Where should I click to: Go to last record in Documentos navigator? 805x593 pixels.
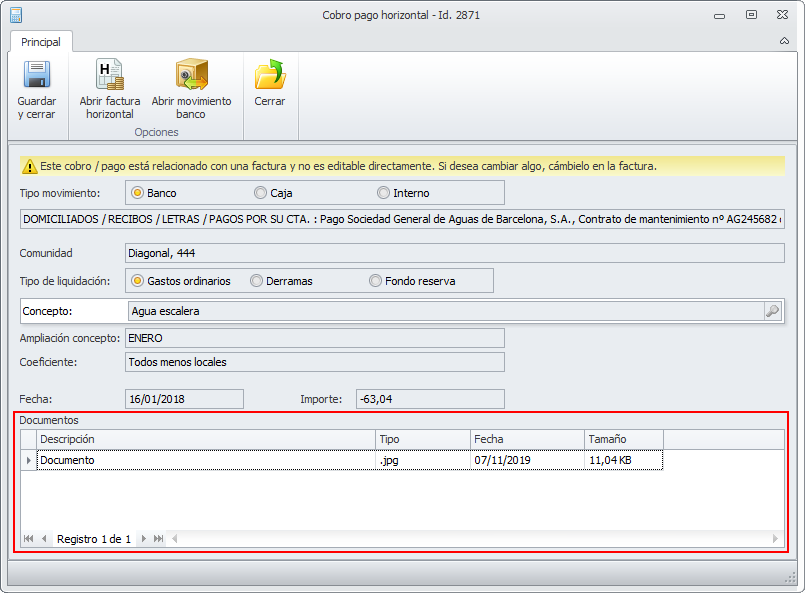(x=158, y=539)
